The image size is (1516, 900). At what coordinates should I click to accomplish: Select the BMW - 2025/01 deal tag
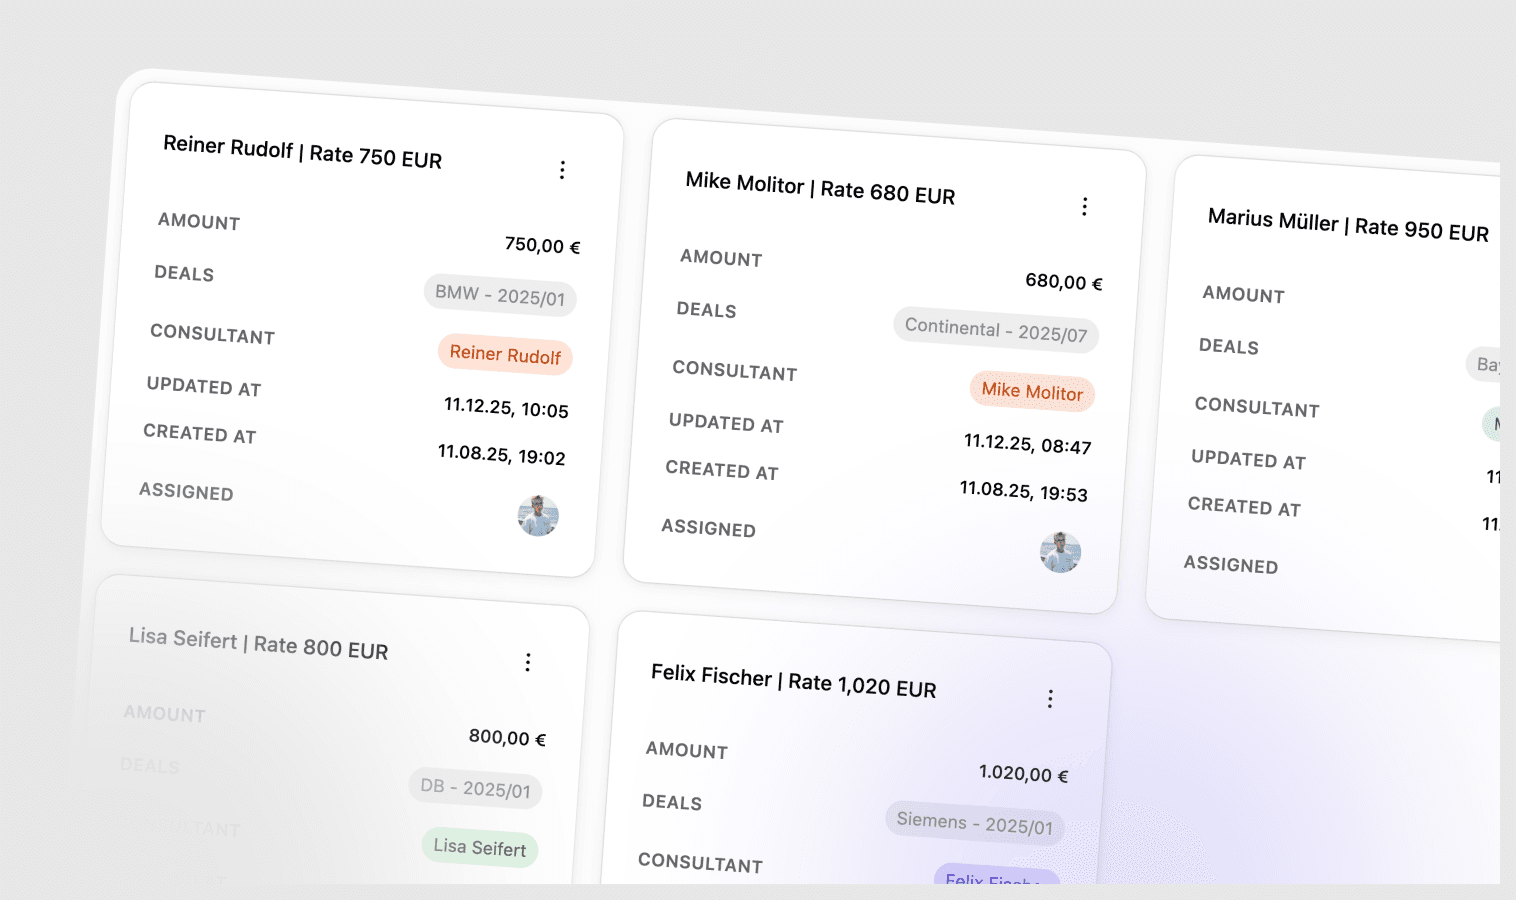click(500, 295)
